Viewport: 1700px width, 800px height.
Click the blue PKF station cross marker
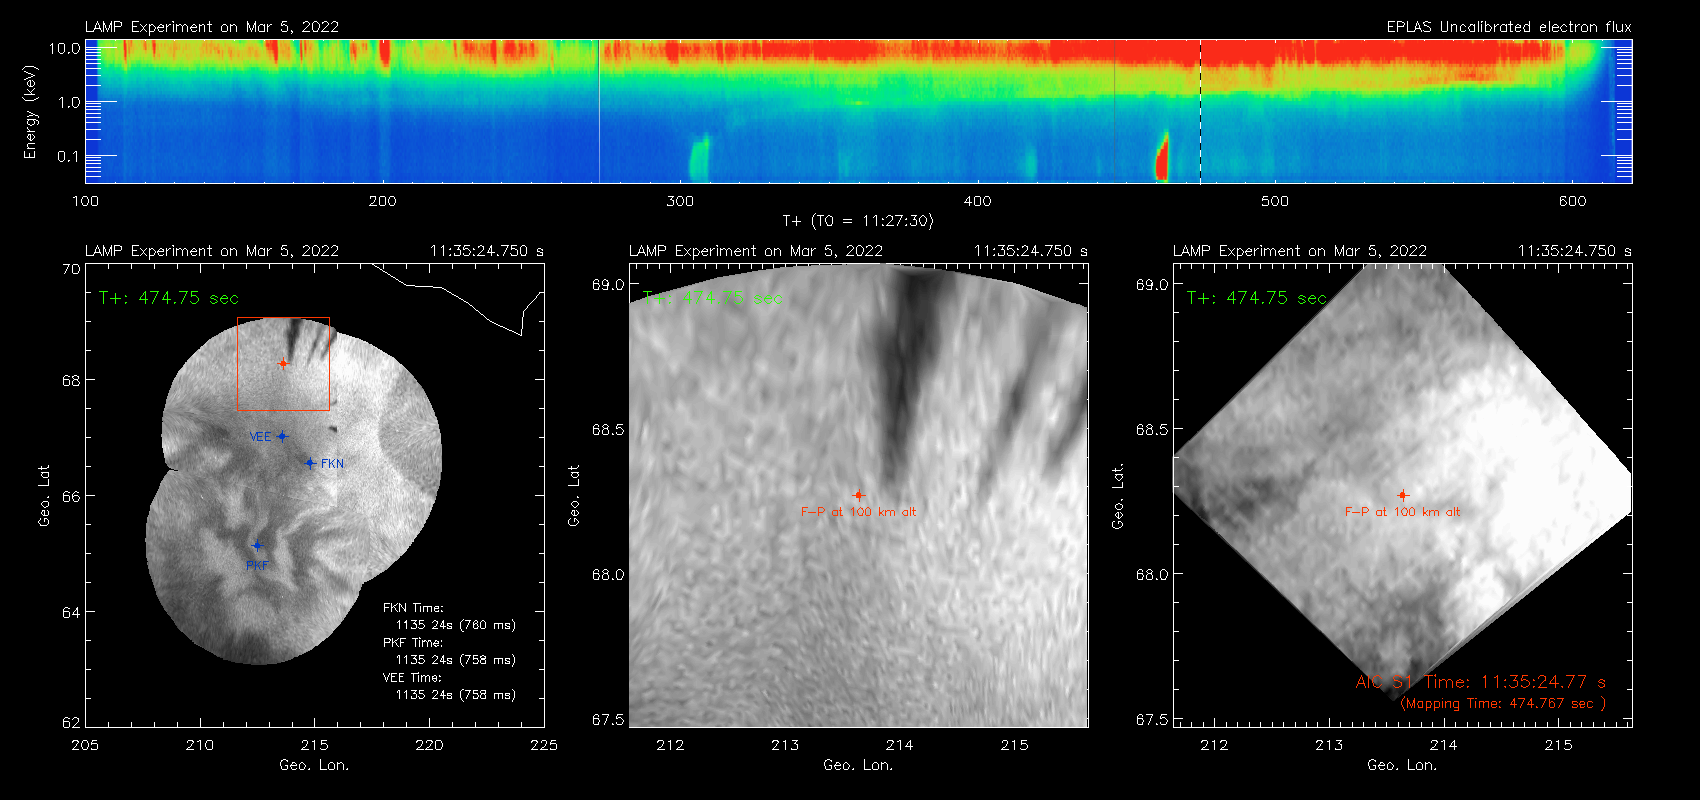pyautogui.click(x=257, y=546)
